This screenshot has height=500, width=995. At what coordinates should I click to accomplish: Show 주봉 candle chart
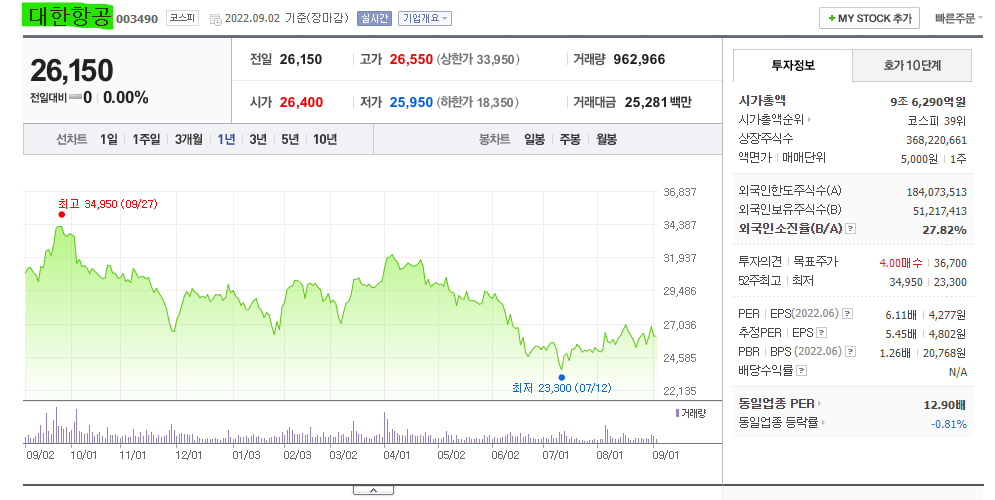tap(570, 139)
